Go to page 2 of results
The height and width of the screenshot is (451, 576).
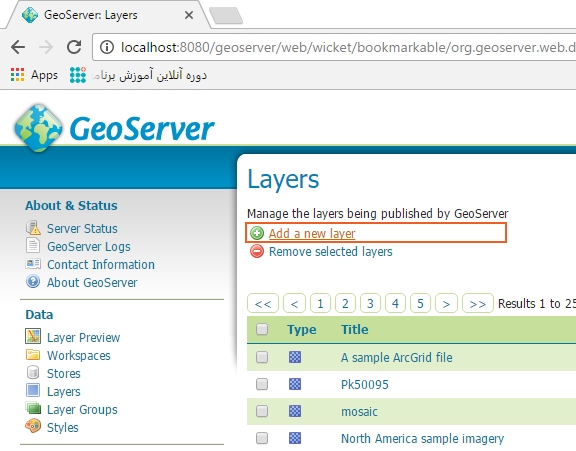pyautogui.click(x=345, y=303)
